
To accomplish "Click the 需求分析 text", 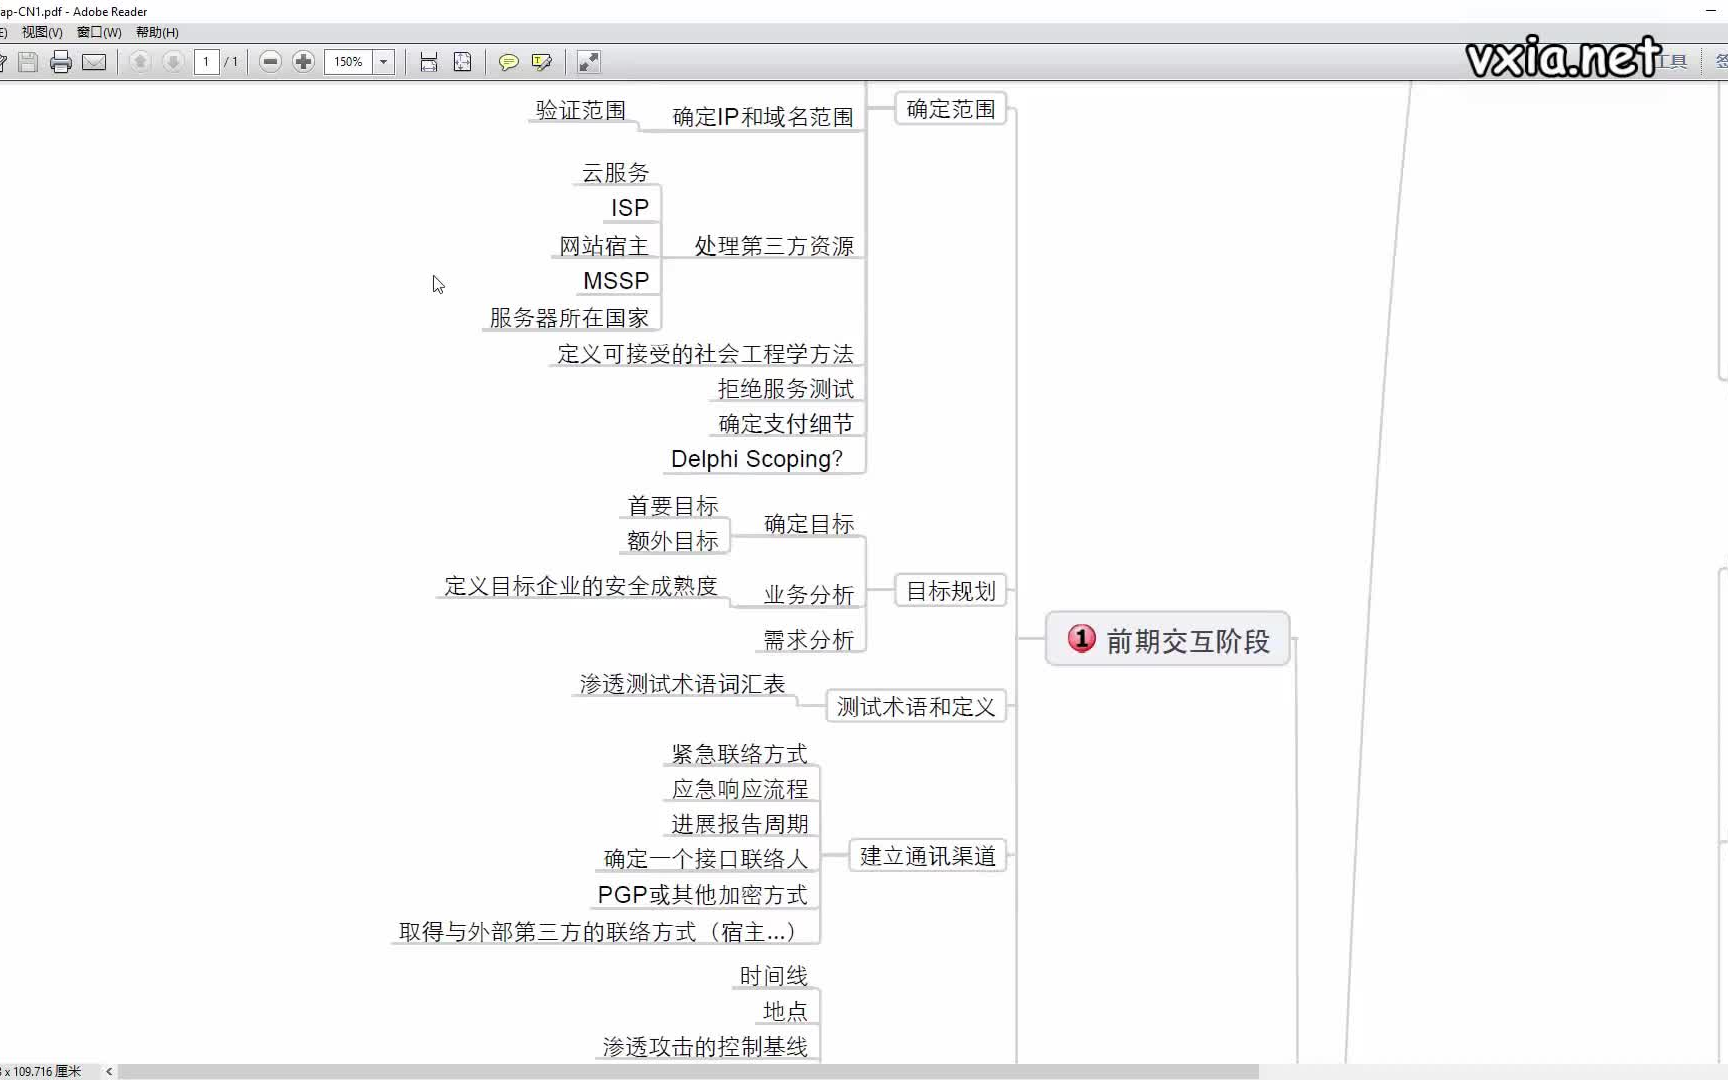I will coord(809,640).
